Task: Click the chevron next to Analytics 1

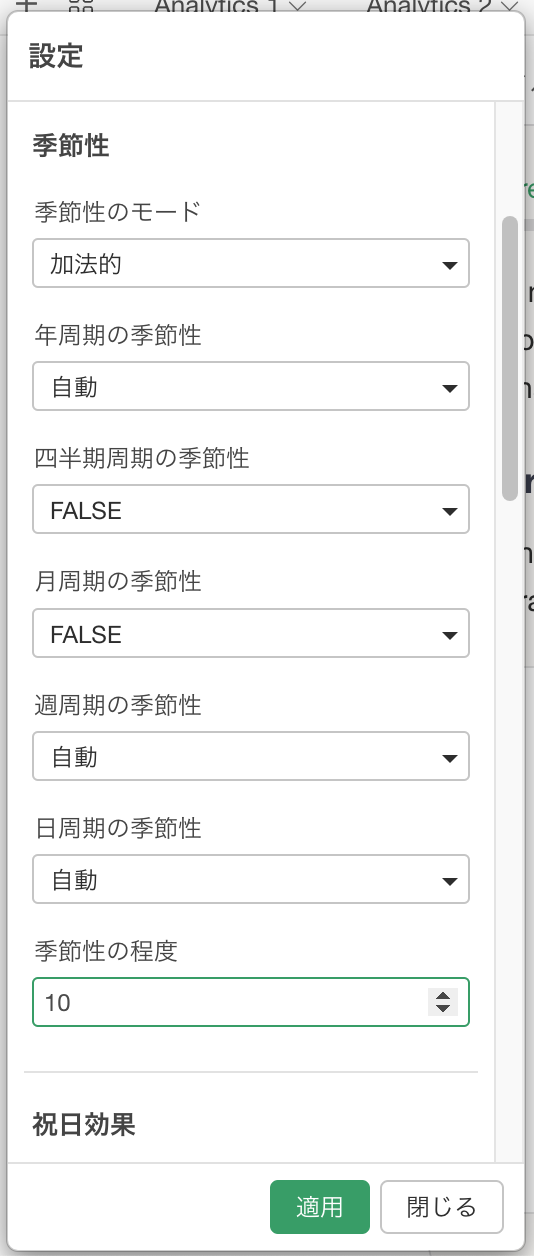Action: [296, 6]
